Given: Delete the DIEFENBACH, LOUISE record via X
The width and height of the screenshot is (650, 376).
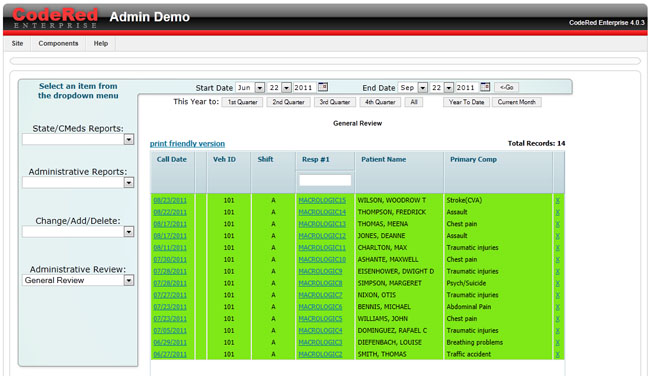Looking at the screenshot, I should pyautogui.click(x=558, y=343).
